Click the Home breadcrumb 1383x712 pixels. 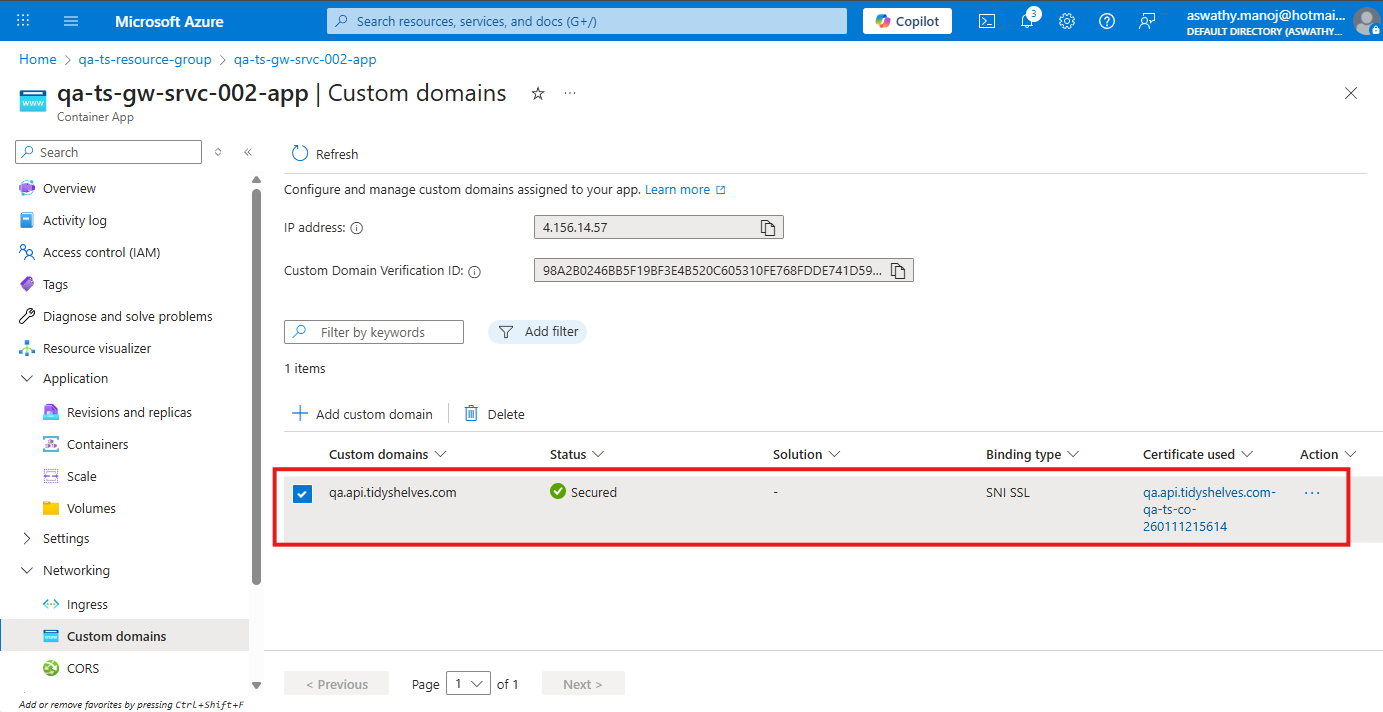pyautogui.click(x=38, y=60)
